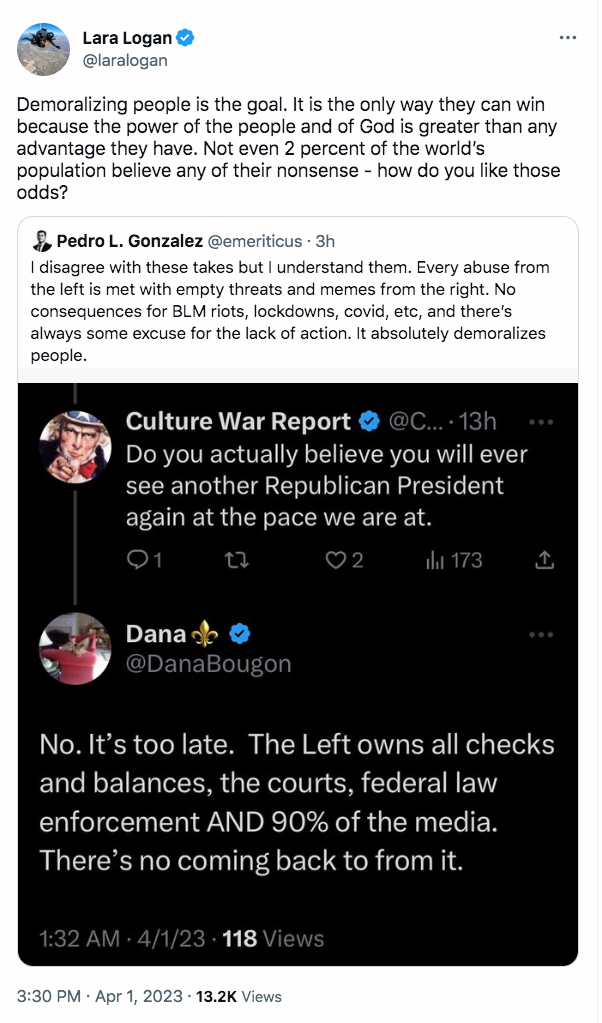The image size is (602, 1023).
Task: Click Lara Logan's blue verified badge
Action: point(185,38)
